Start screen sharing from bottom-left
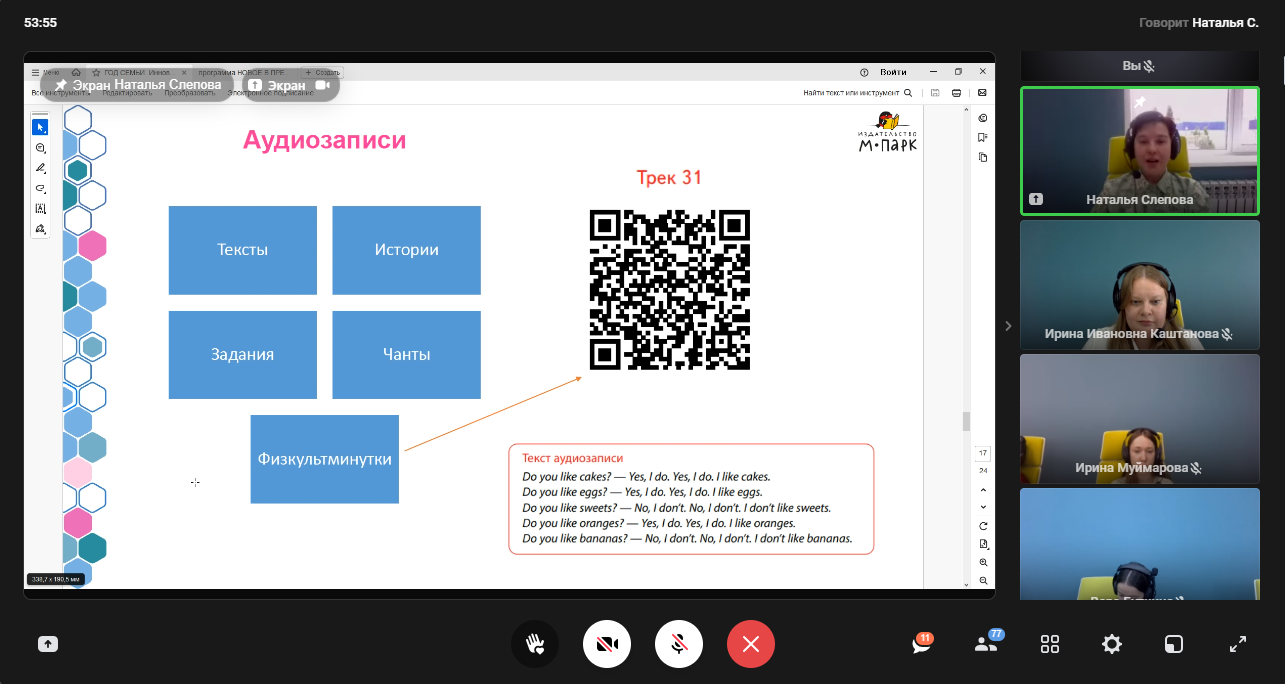This screenshot has width=1285, height=684. (x=48, y=645)
